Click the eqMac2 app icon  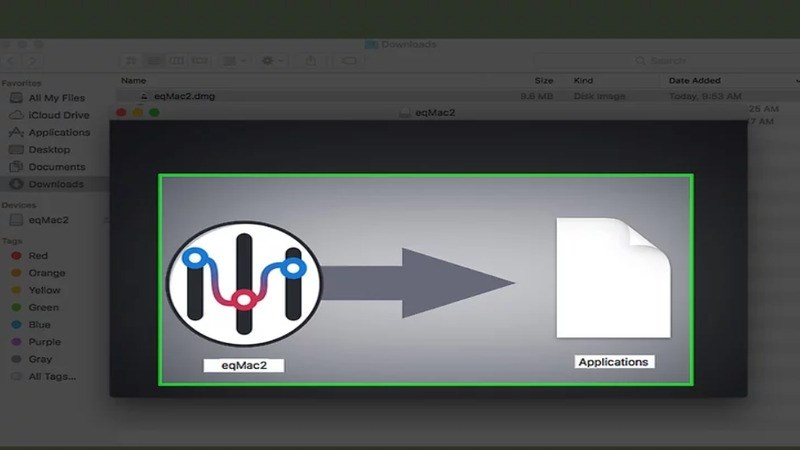(x=244, y=284)
